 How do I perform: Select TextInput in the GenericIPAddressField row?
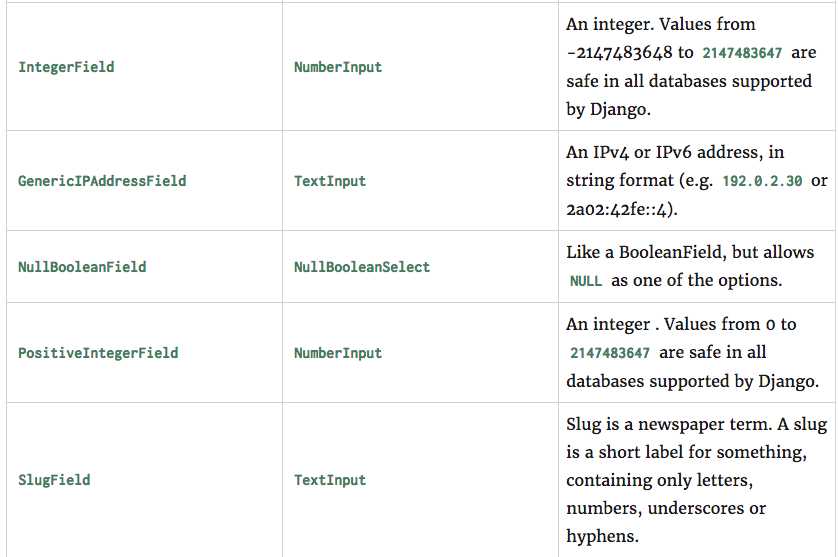(330, 181)
